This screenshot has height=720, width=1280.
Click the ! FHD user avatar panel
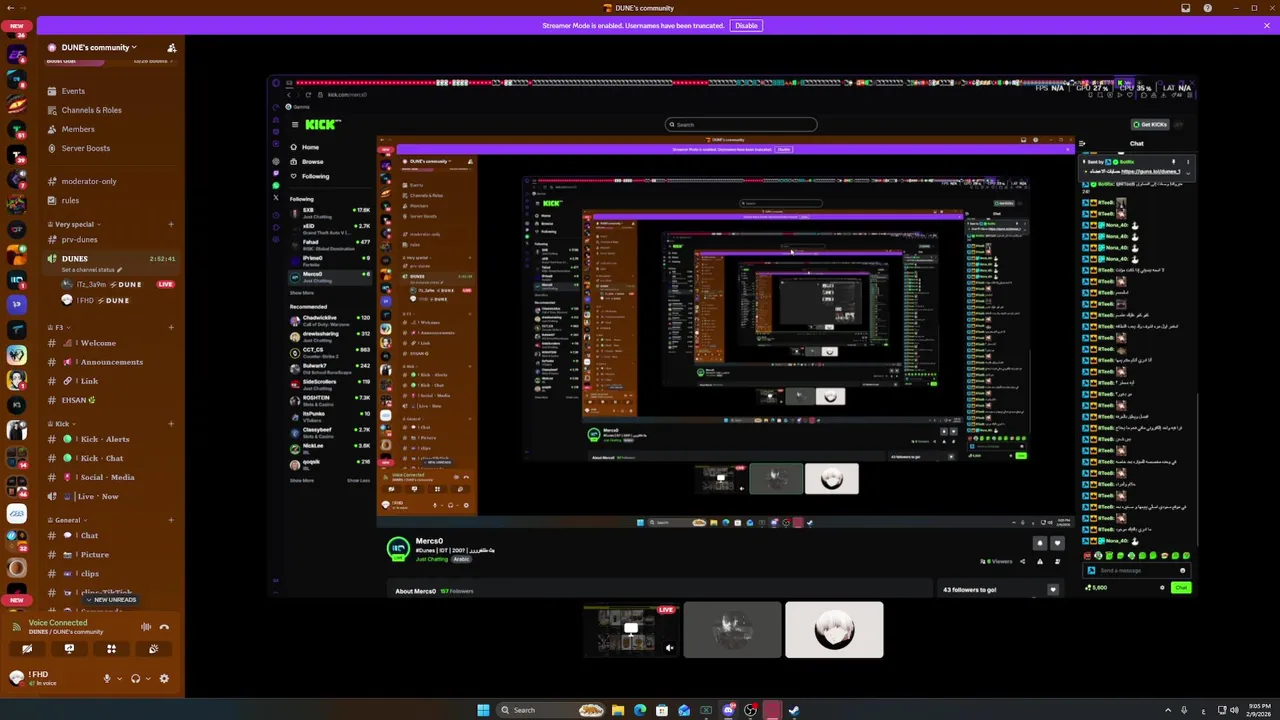(35, 678)
